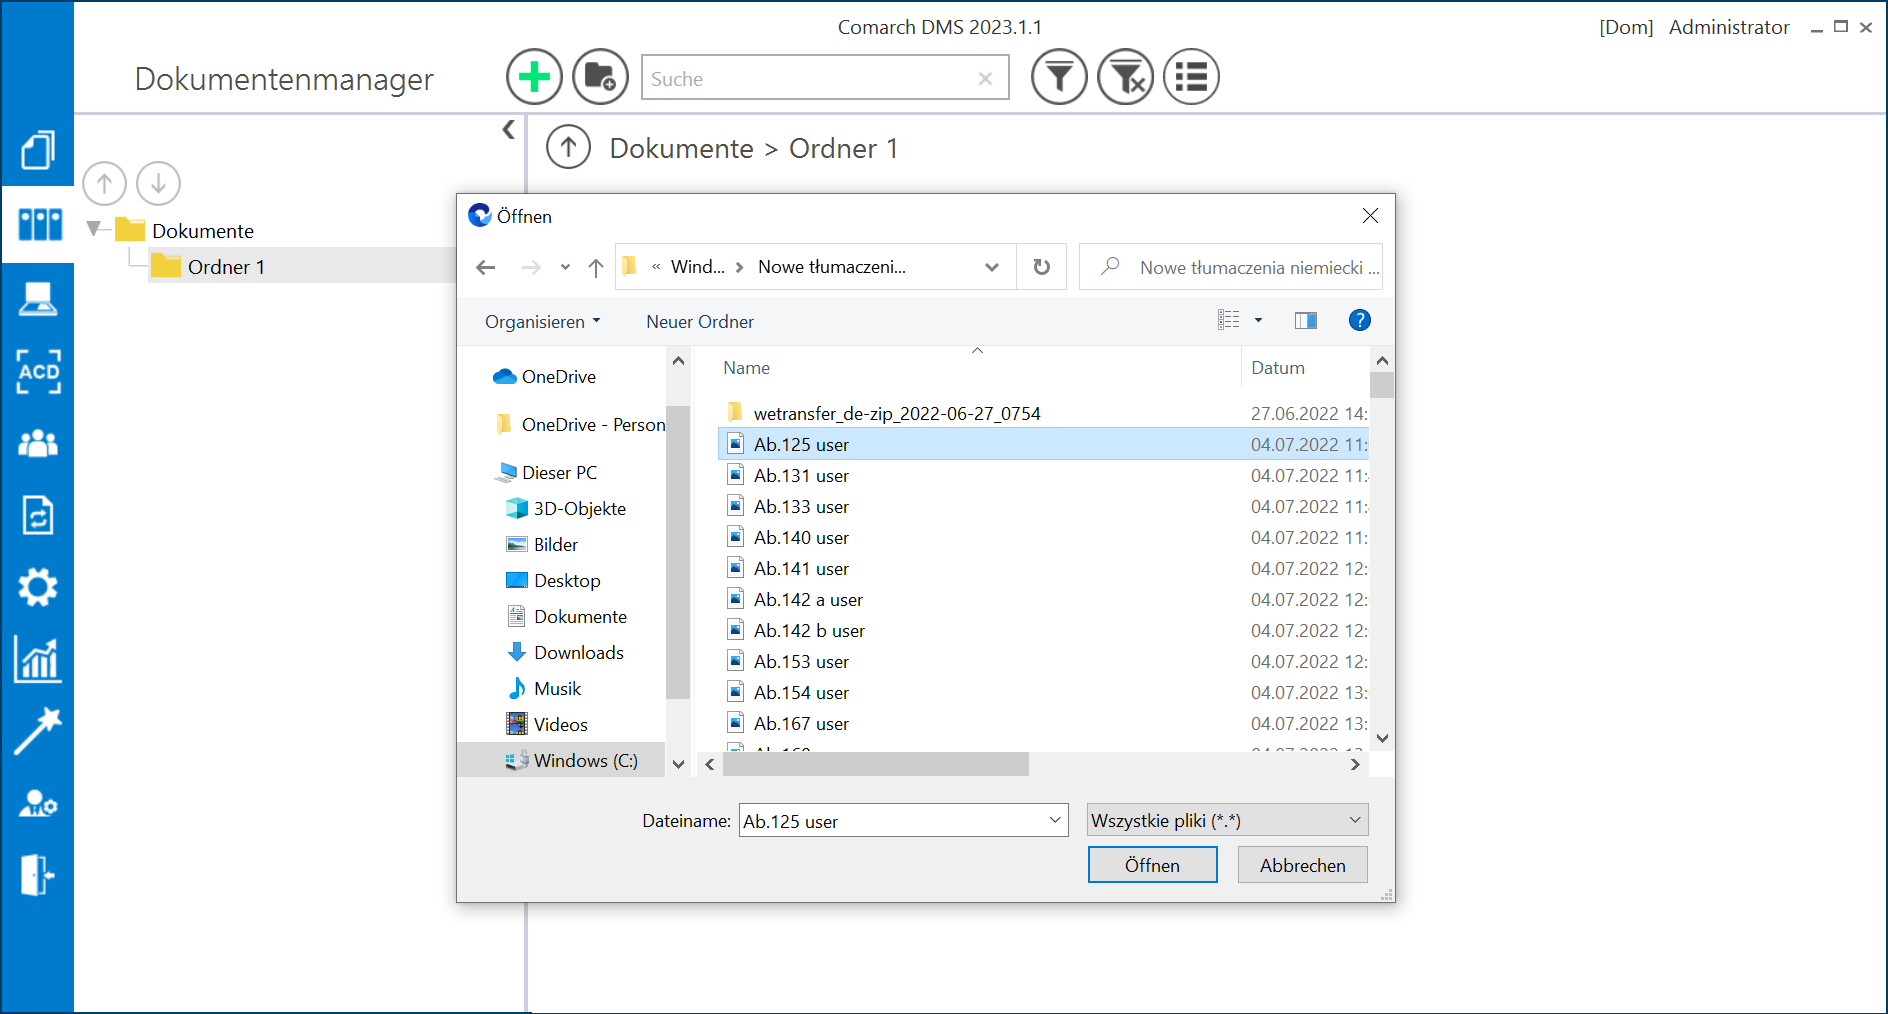Click the clear filter funnel icon
1888x1014 pixels.
tap(1126, 77)
